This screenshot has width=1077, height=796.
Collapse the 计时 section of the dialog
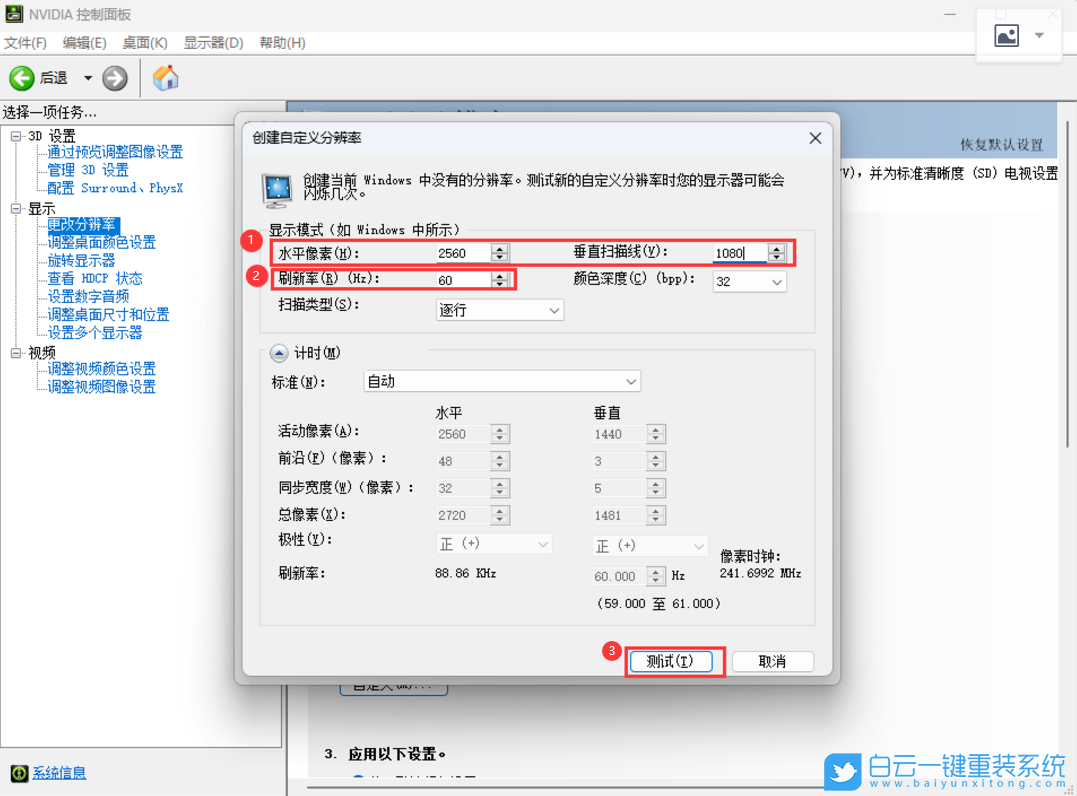pos(280,351)
